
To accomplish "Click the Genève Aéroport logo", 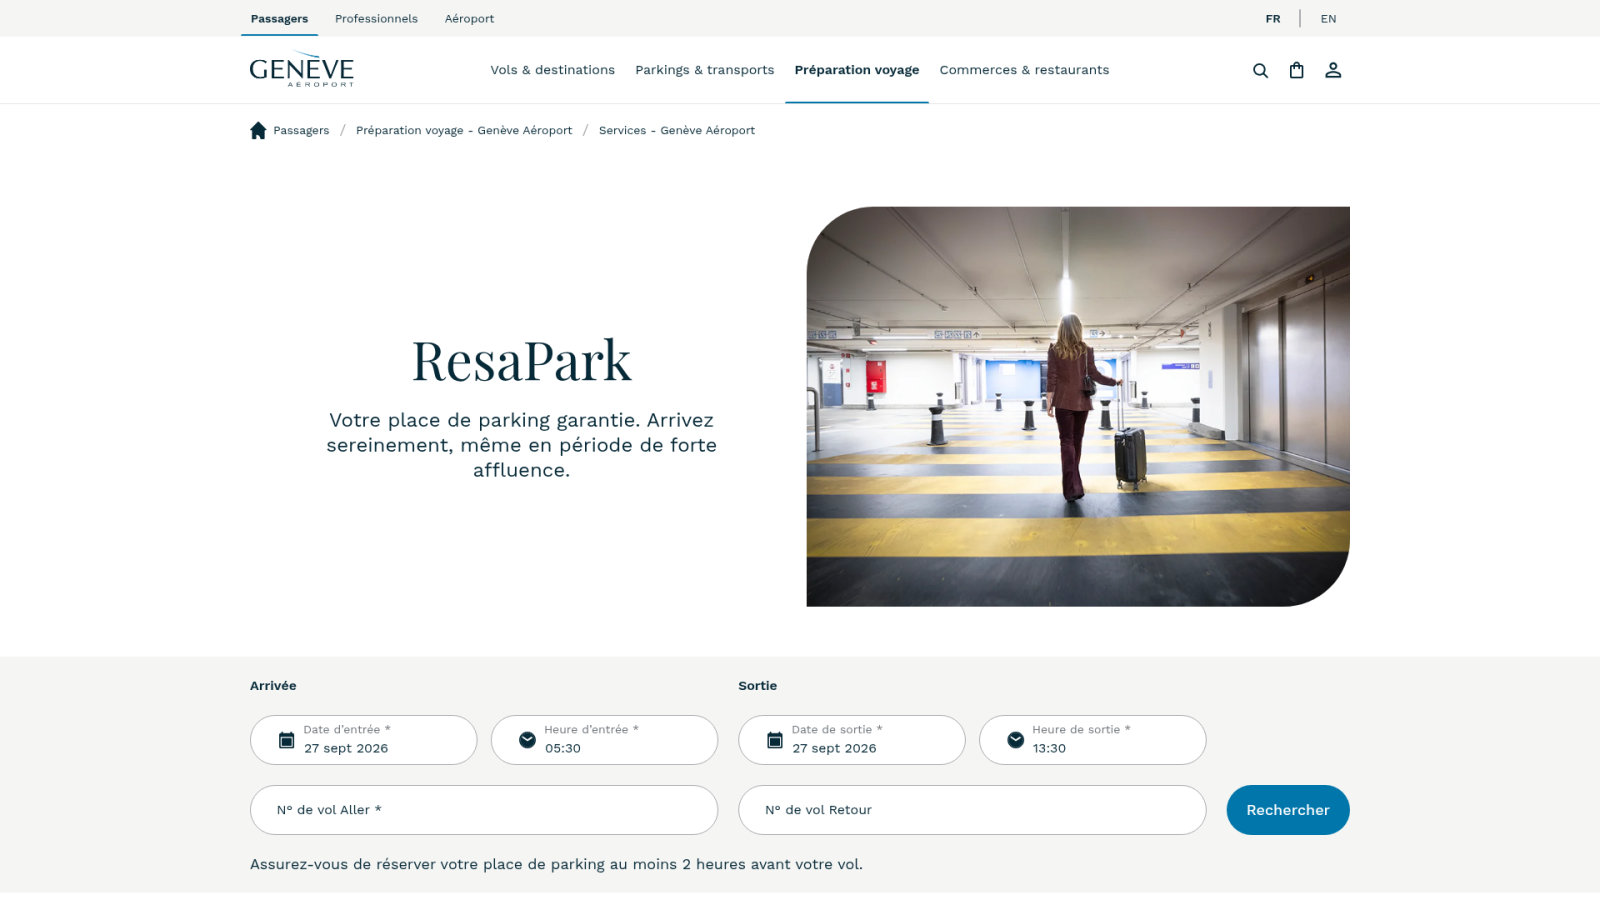I will [302, 70].
